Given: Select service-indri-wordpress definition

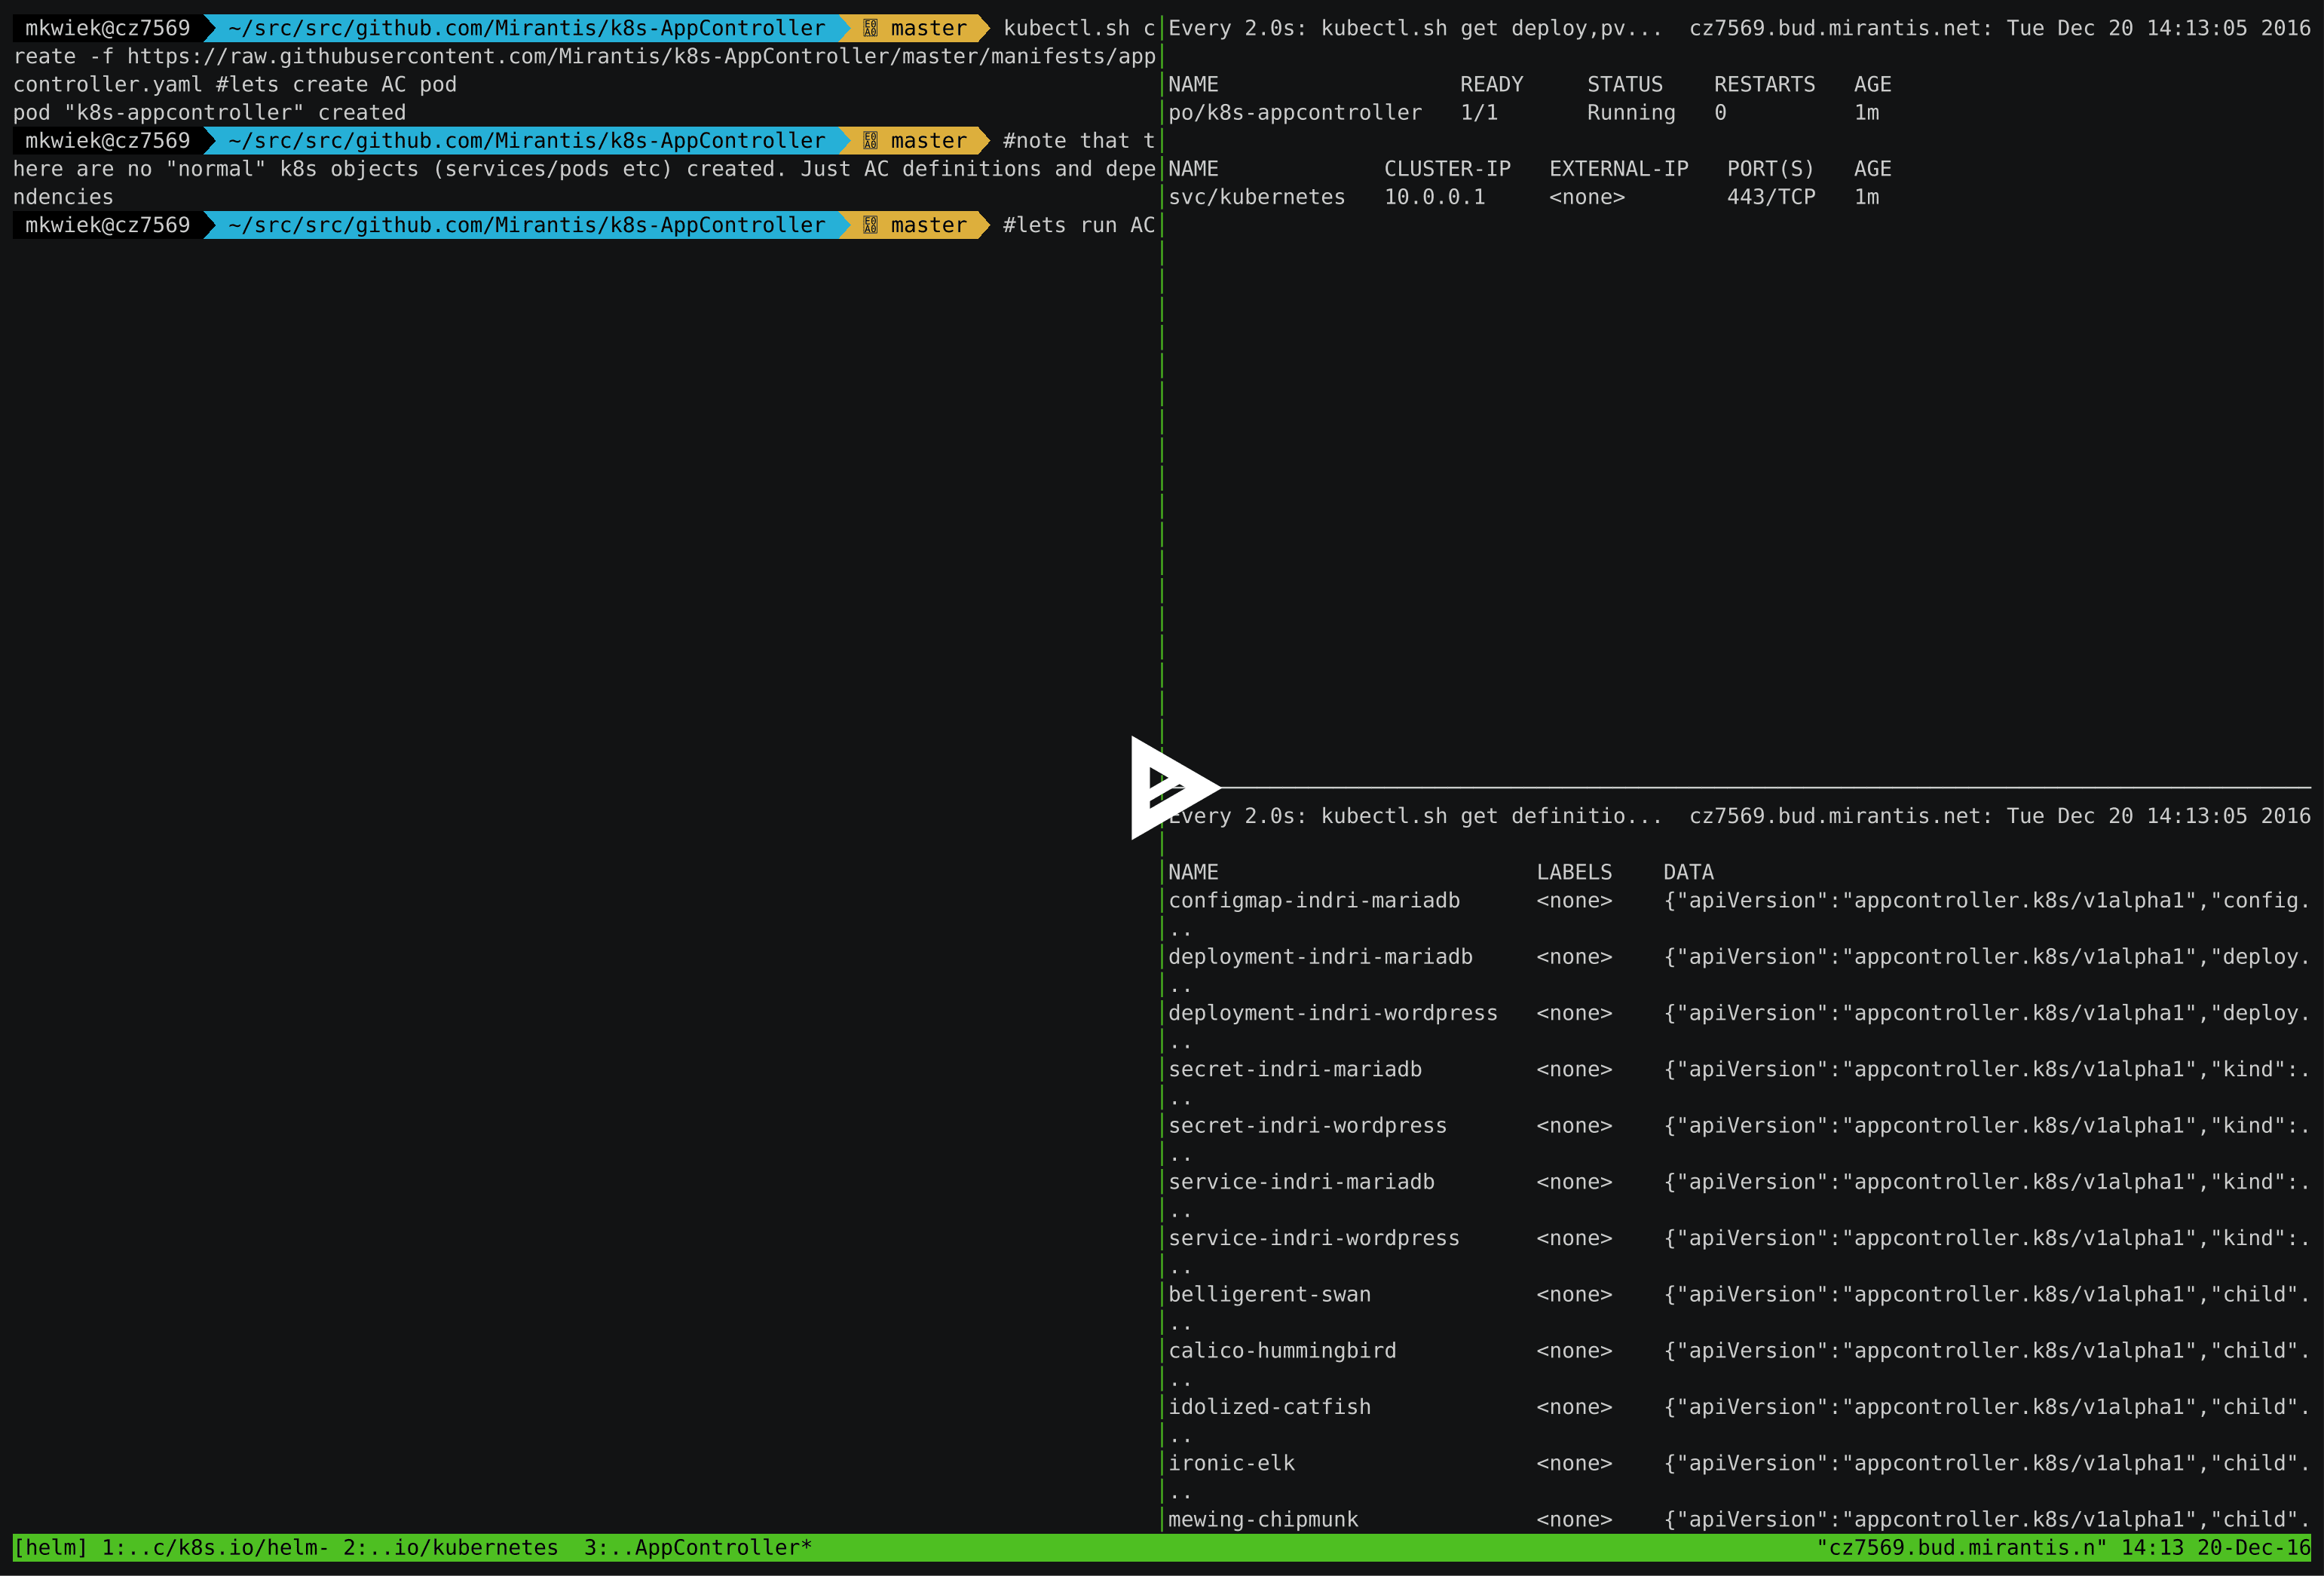Looking at the screenshot, I should (1314, 1238).
